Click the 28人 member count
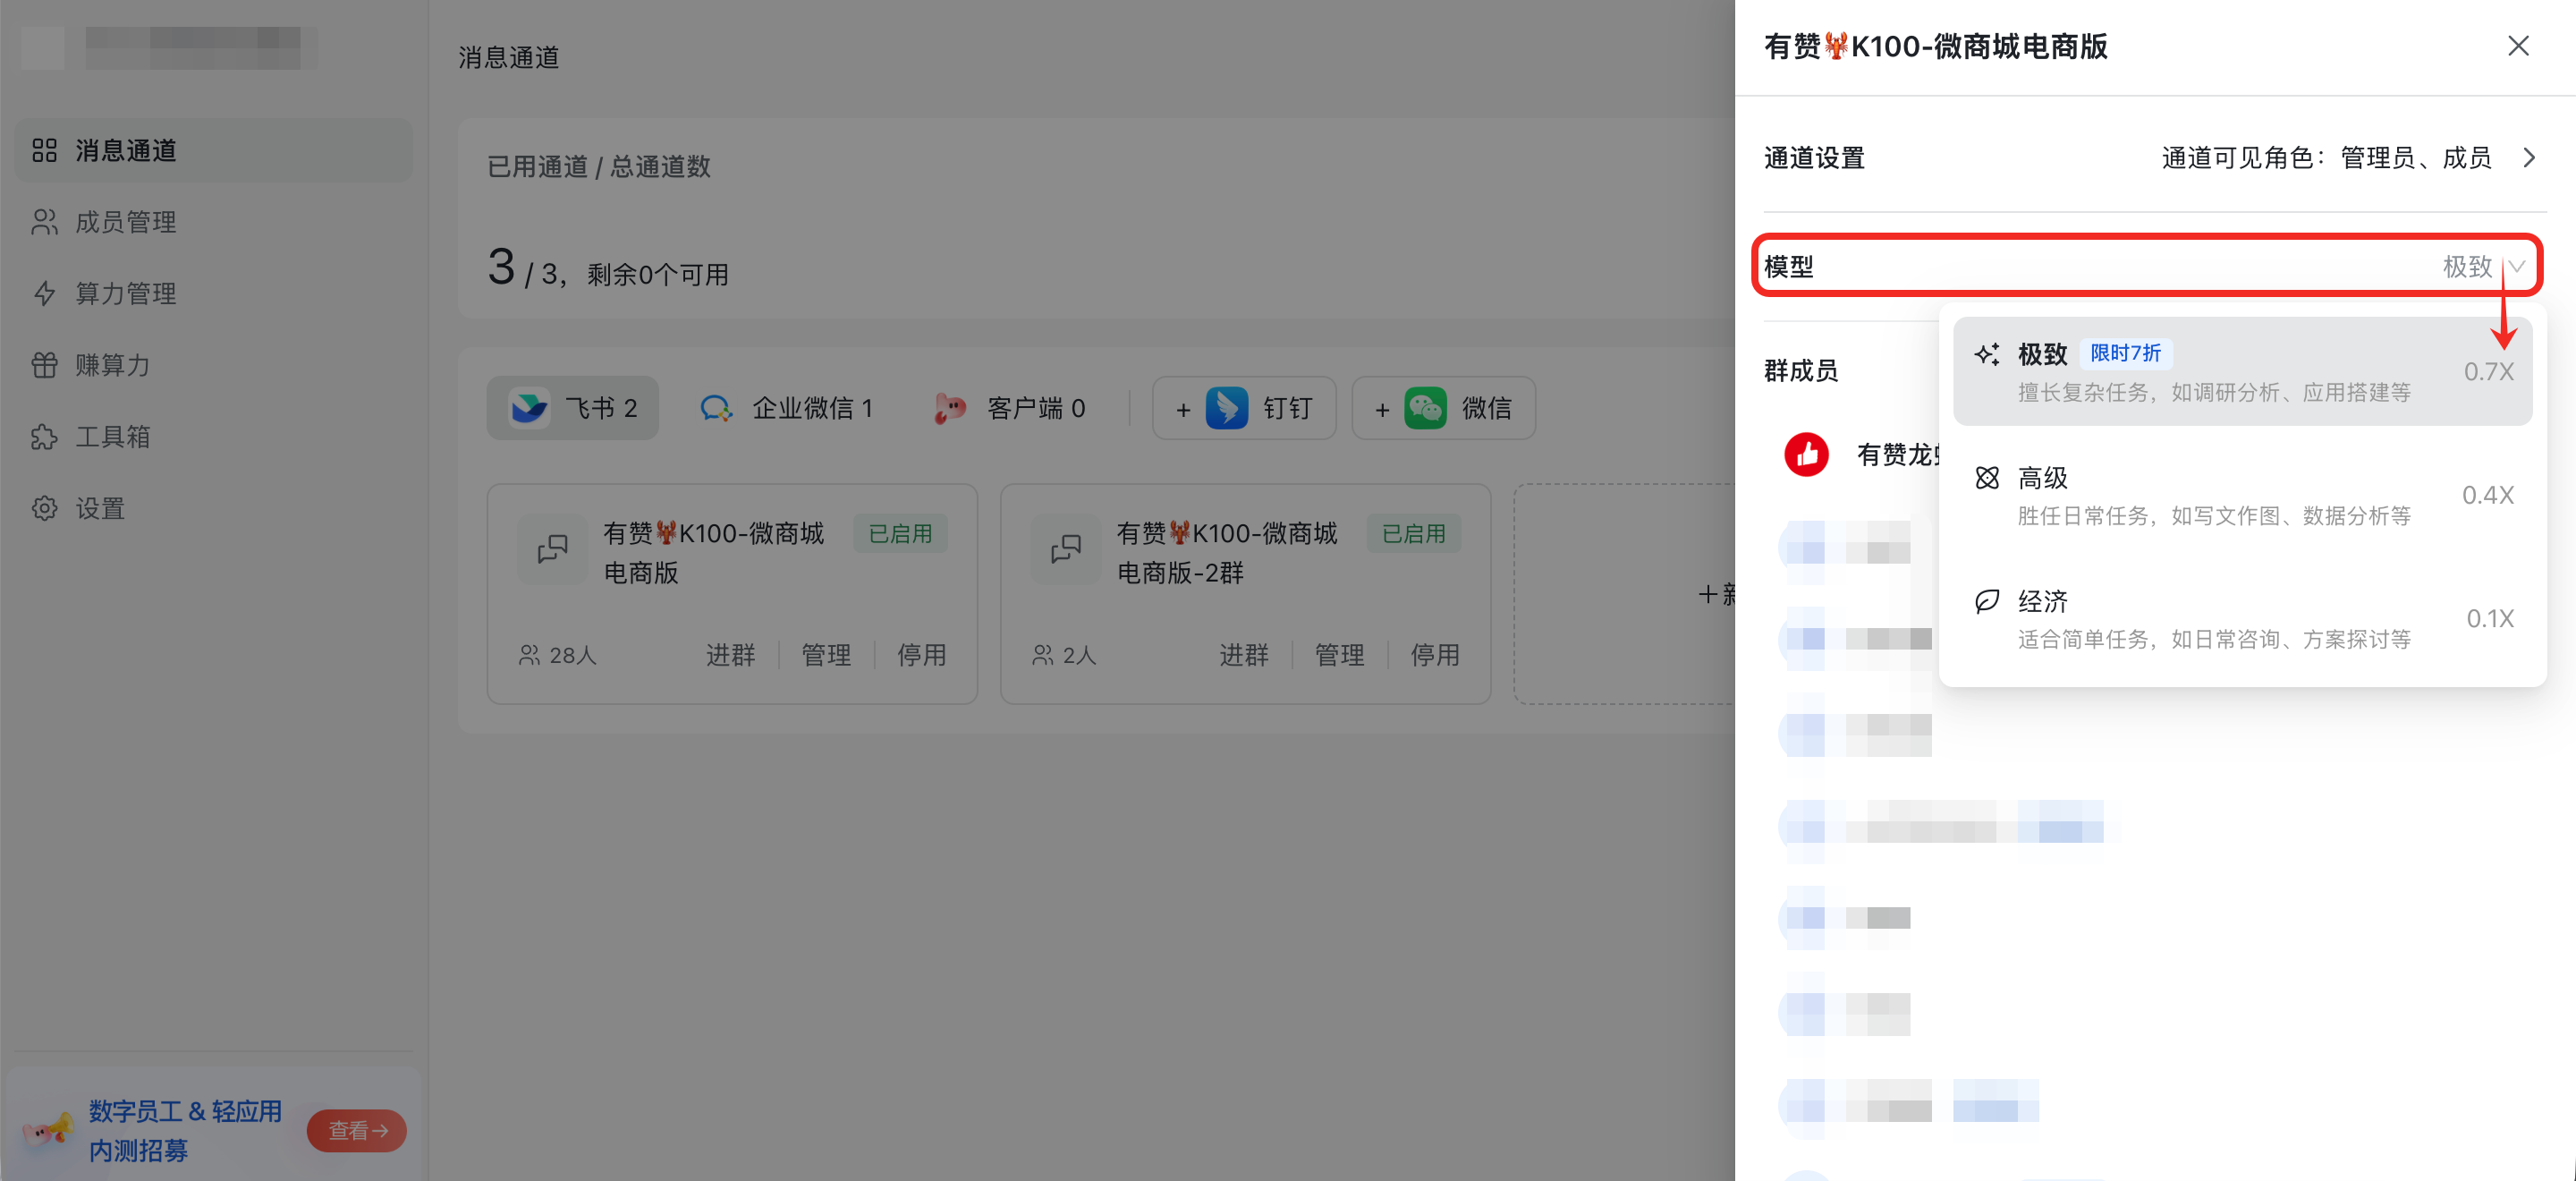The height and width of the screenshot is (1181, 2576). pyautogui.click(x=558, y=655)
